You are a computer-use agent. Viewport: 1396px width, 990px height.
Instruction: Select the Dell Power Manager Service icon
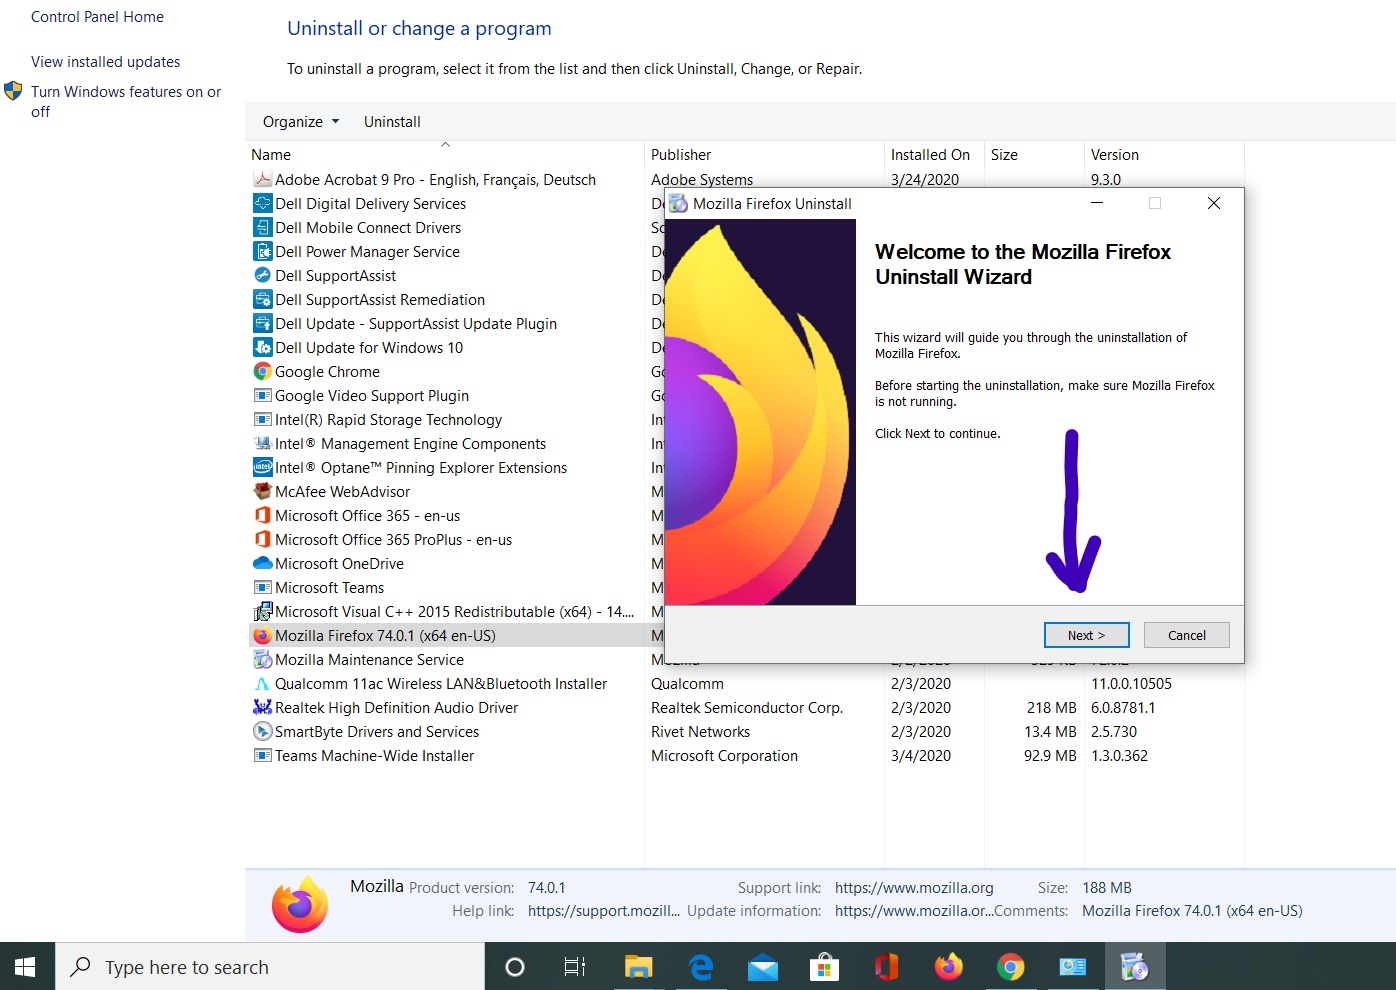(x=263, y=251)
